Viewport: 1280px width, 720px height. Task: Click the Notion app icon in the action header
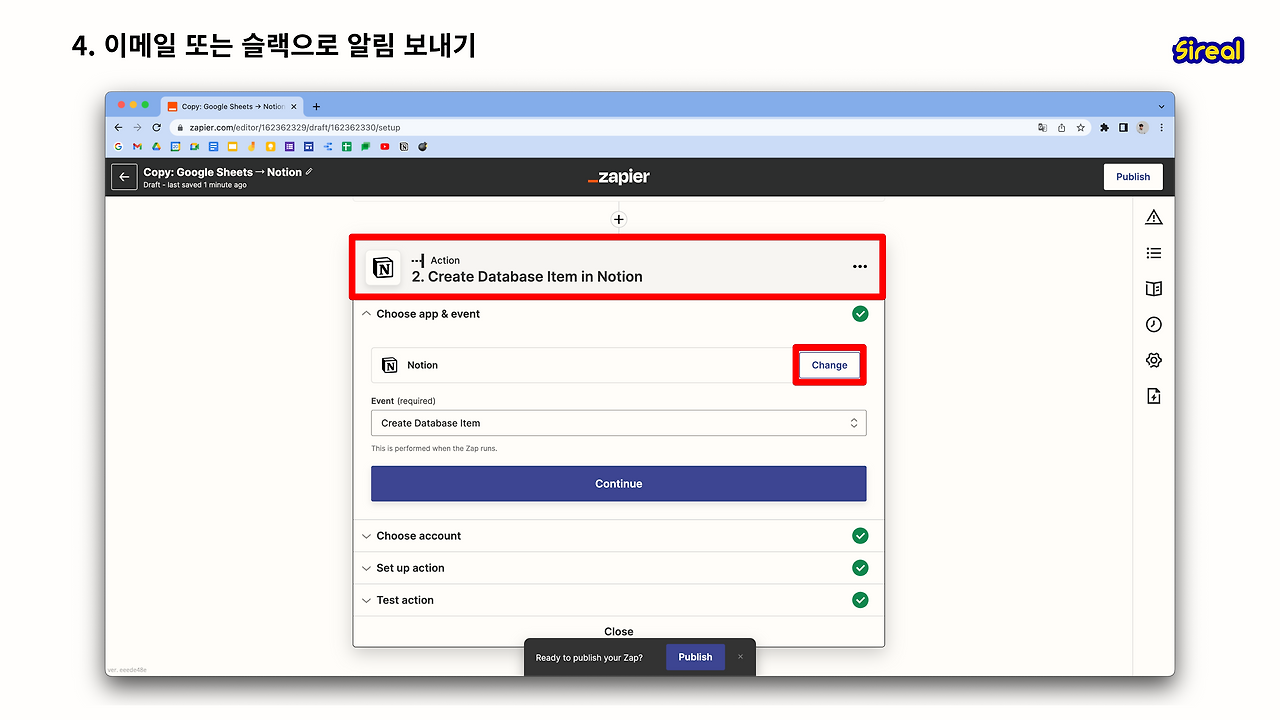383,268
